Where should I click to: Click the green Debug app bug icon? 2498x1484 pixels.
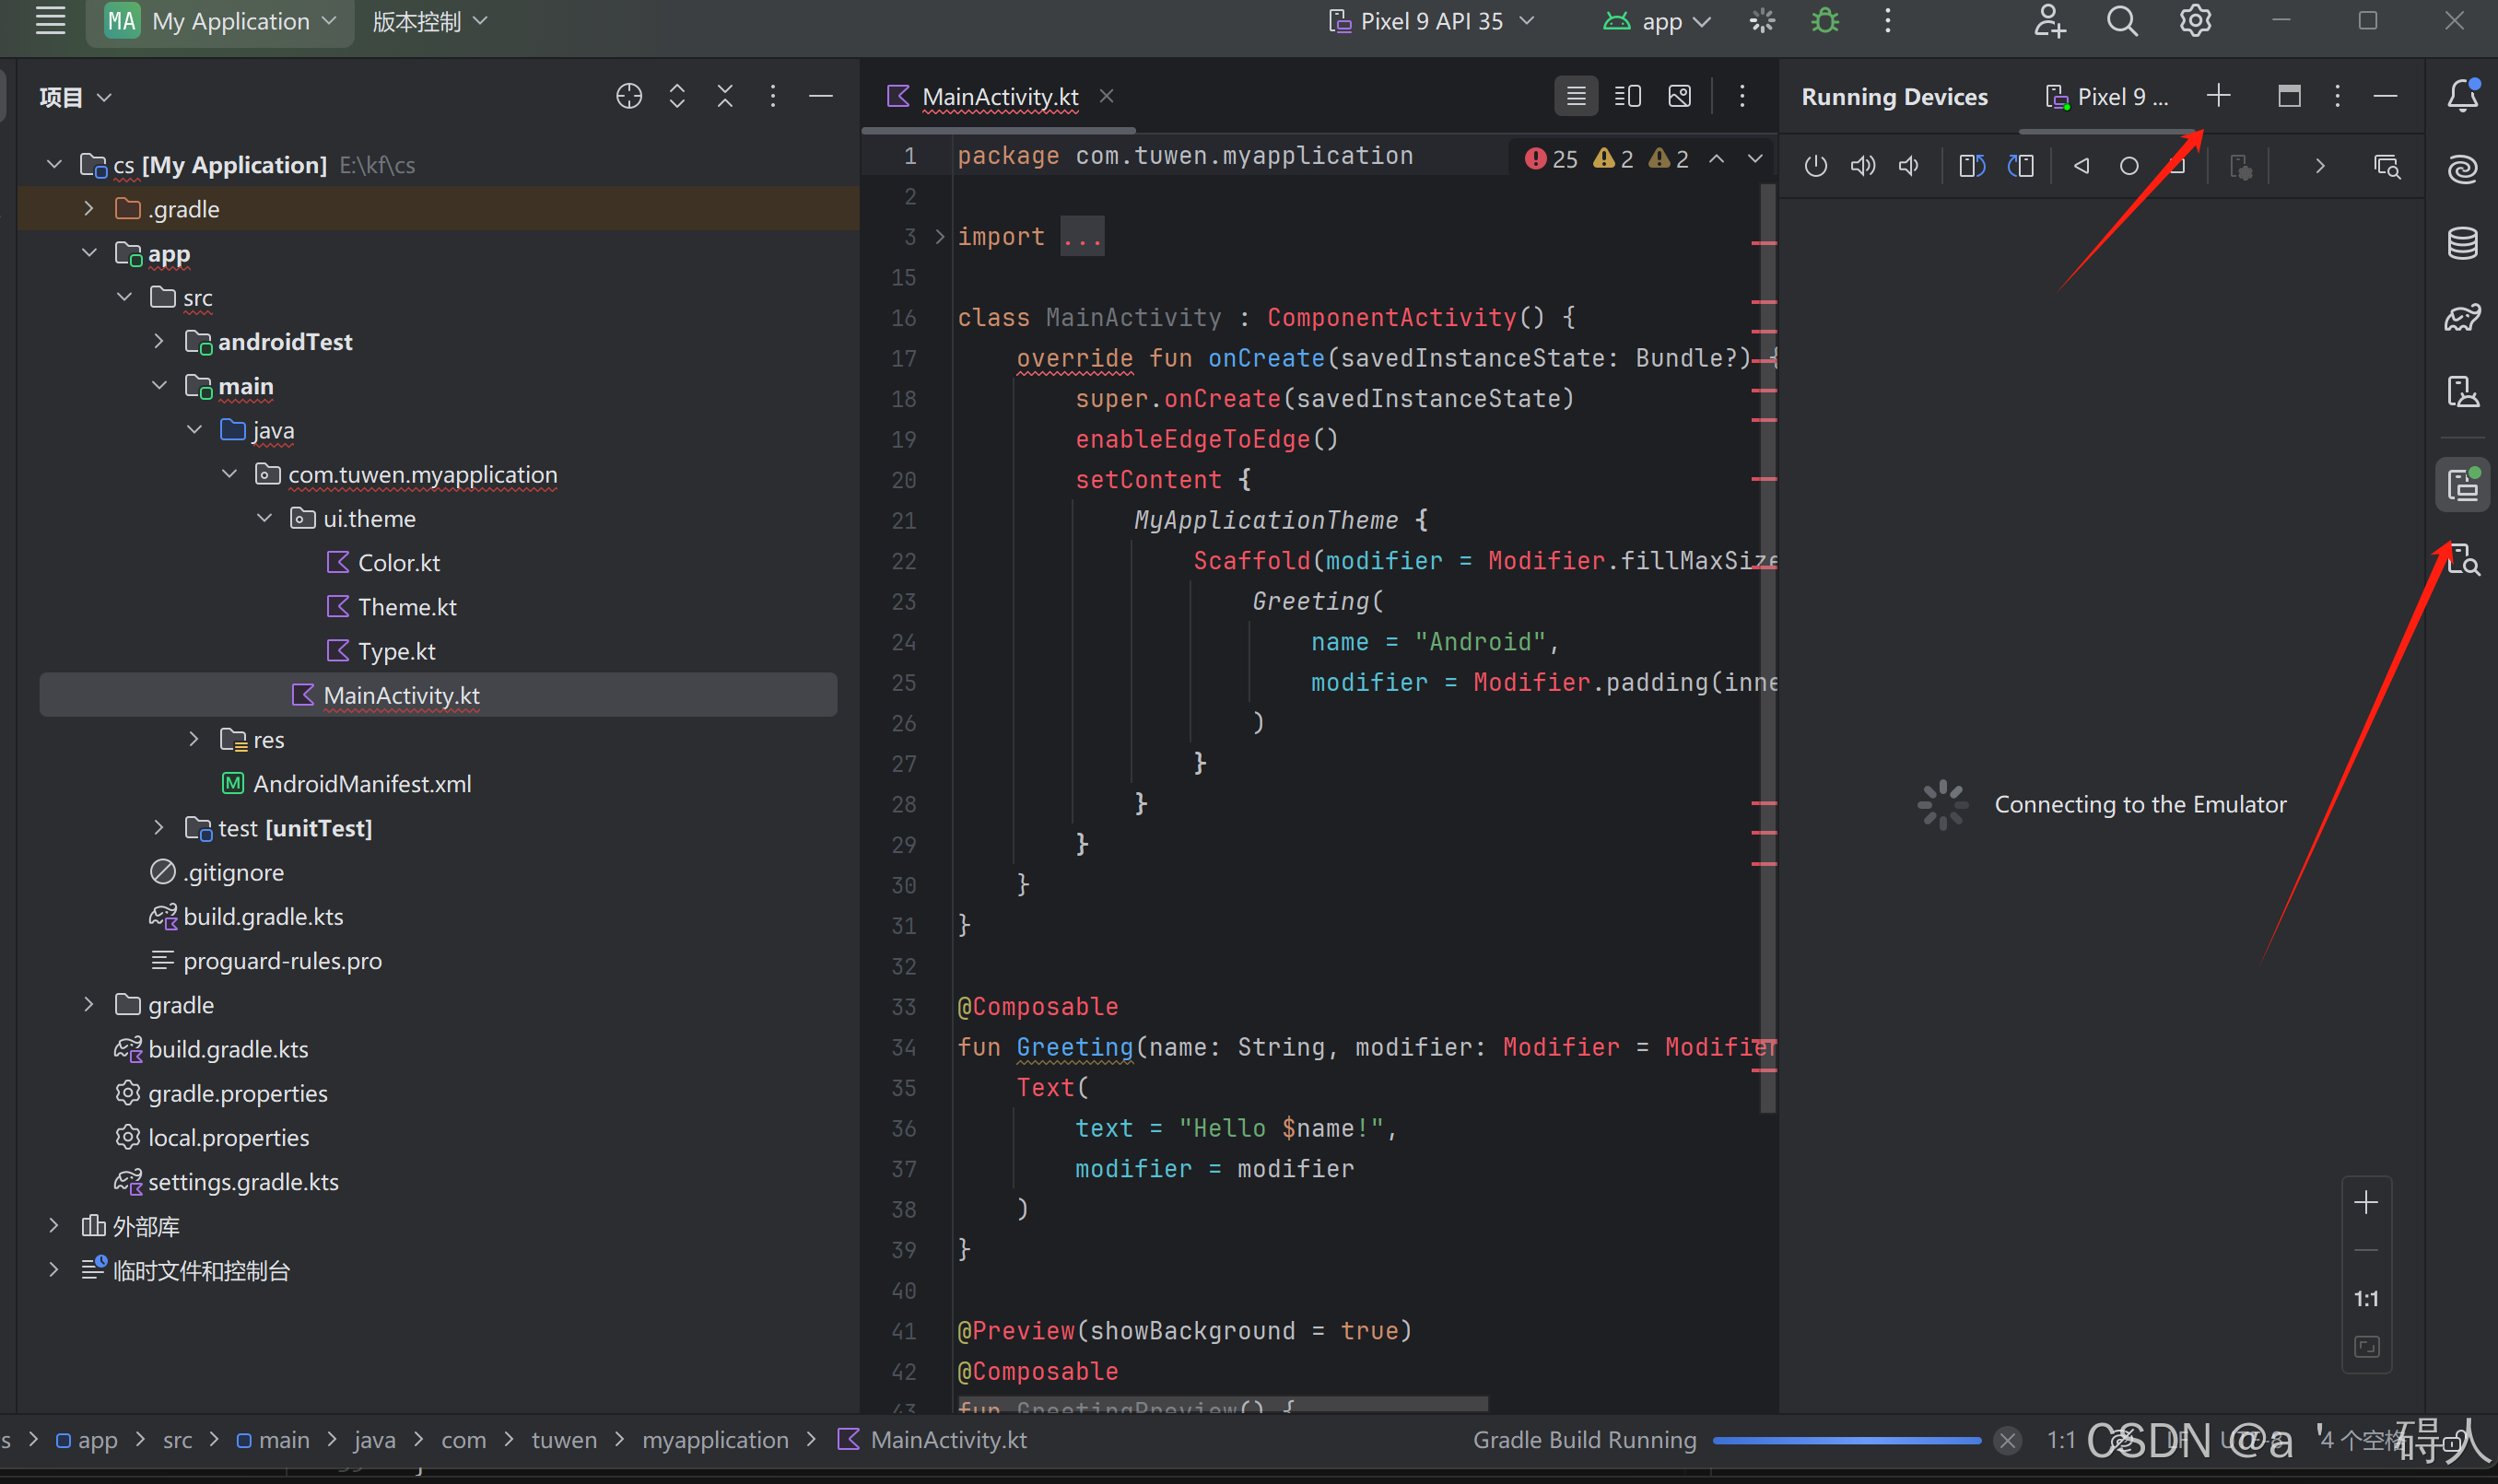1825,21
